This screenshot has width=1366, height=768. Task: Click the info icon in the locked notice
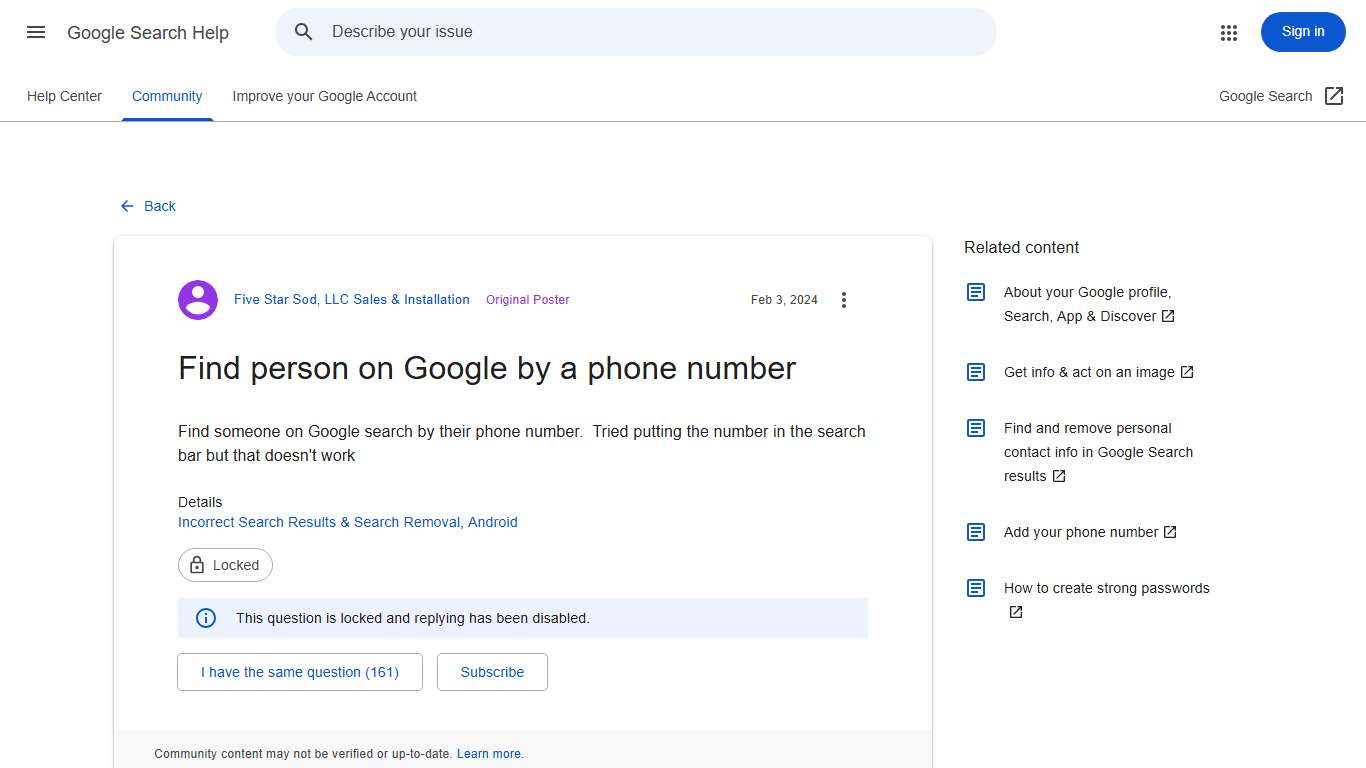pyautogui.click(x=205, y=618)
